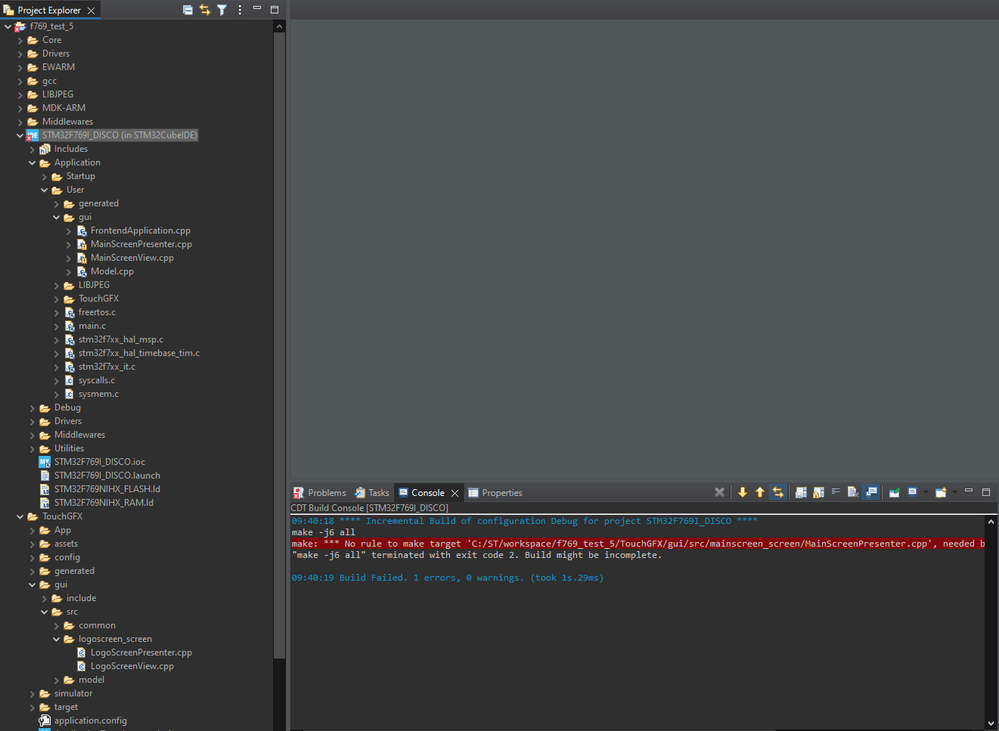Clear the console output
This screenshot has height=731, width=999.
[853, 492]
